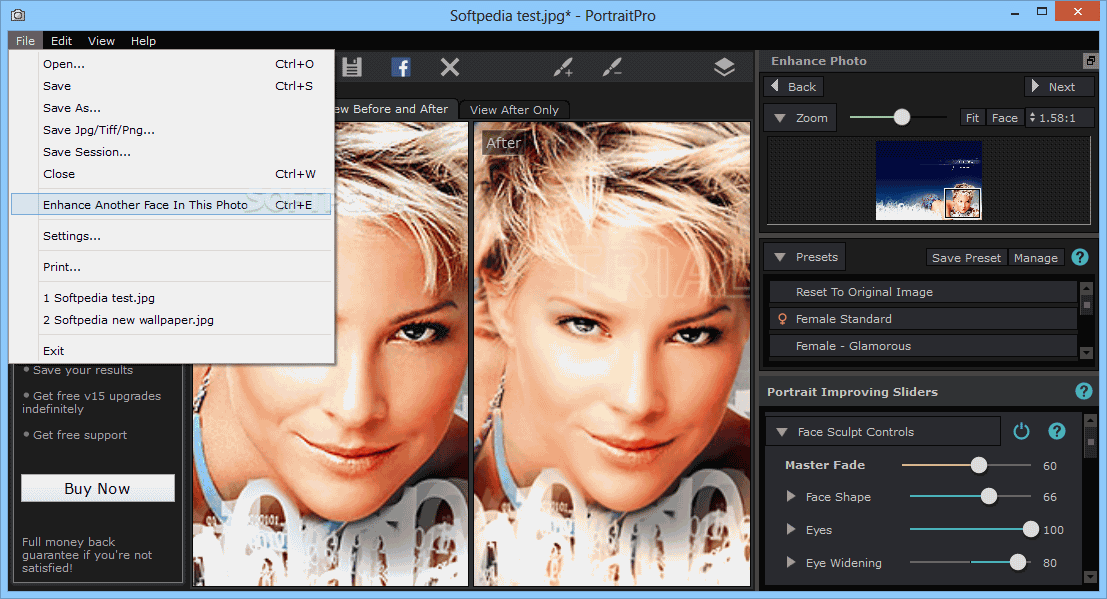
Task: Click the Fit zoom button
Action: [972, 118]
